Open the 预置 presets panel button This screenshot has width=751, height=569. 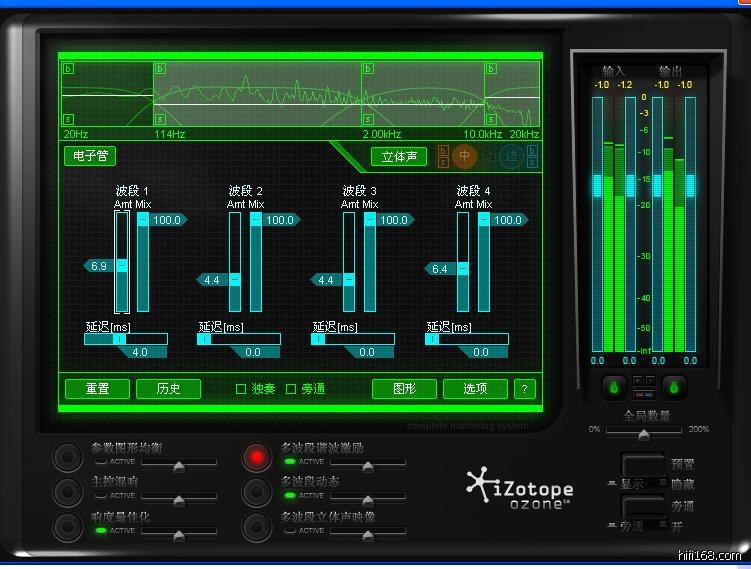tap(644, 466)
